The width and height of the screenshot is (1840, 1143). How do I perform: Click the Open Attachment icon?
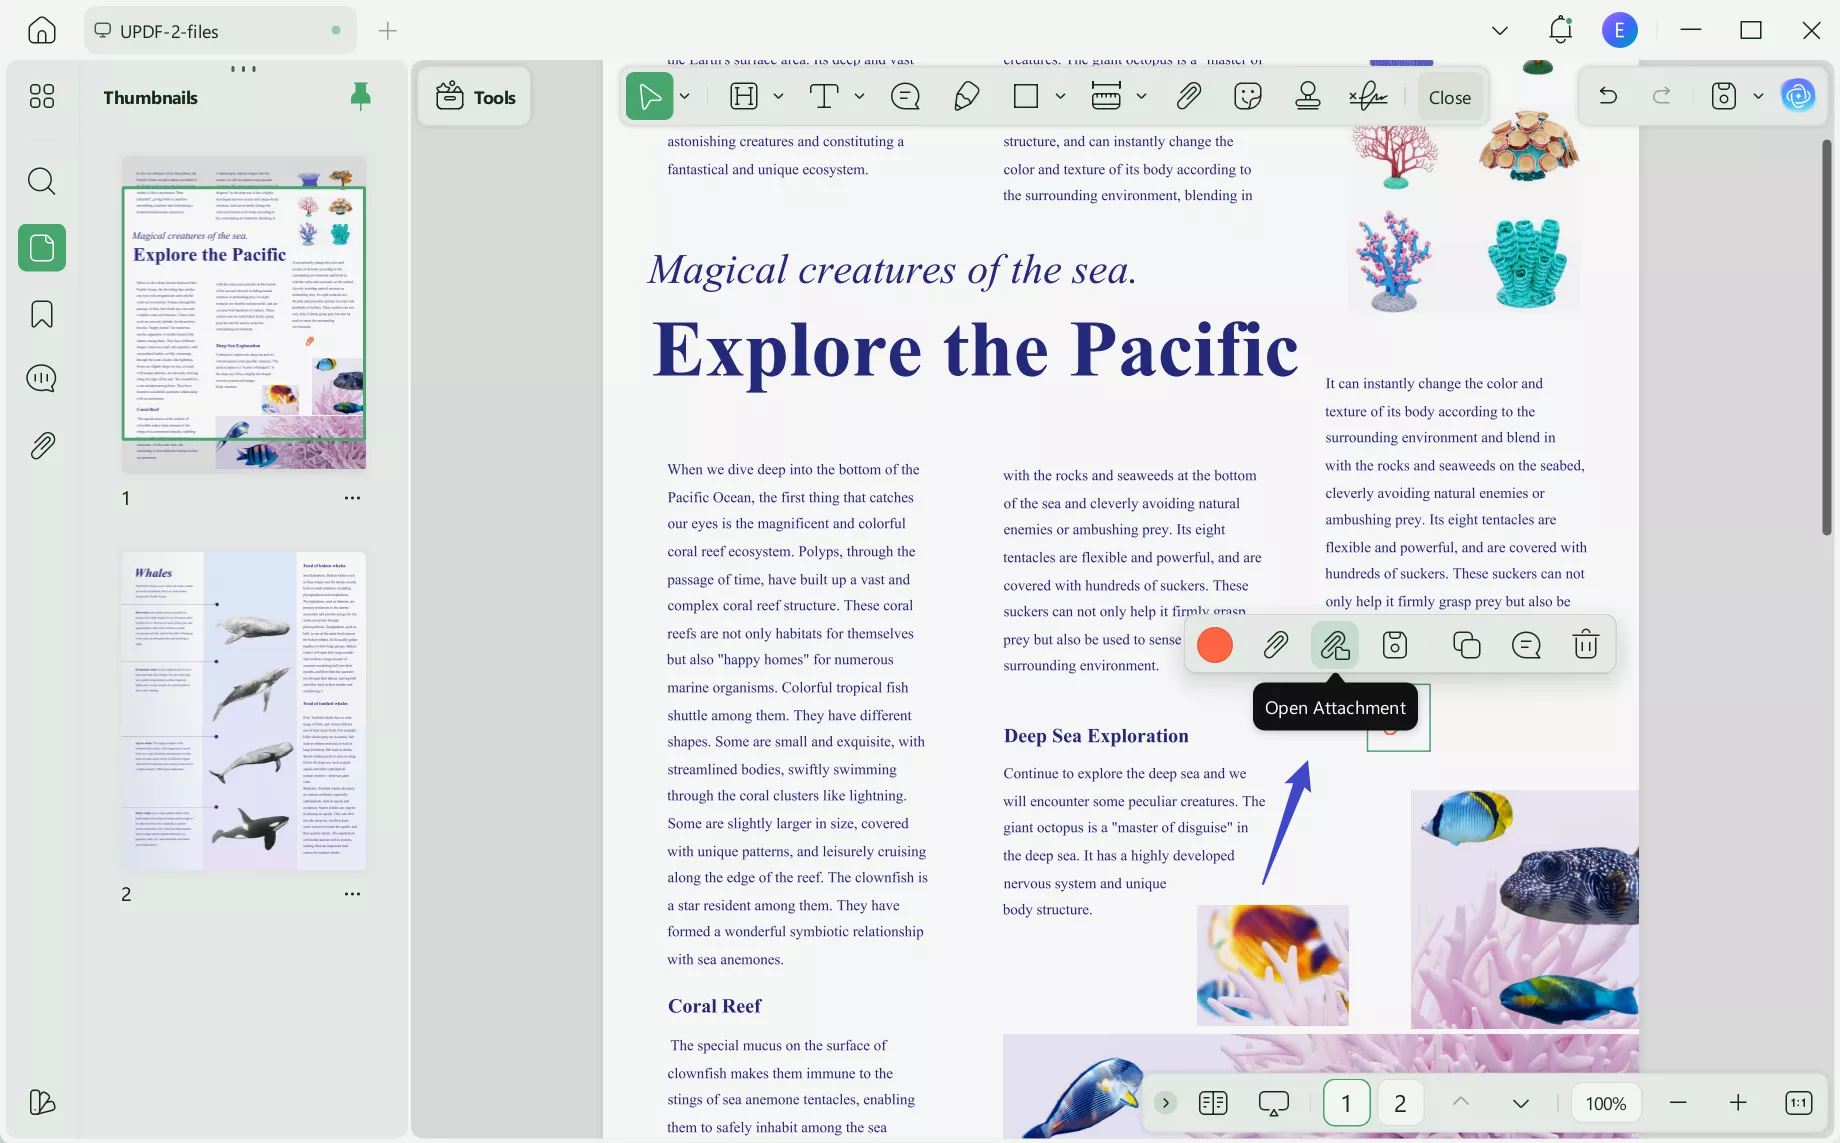[x=1334, y=645]
